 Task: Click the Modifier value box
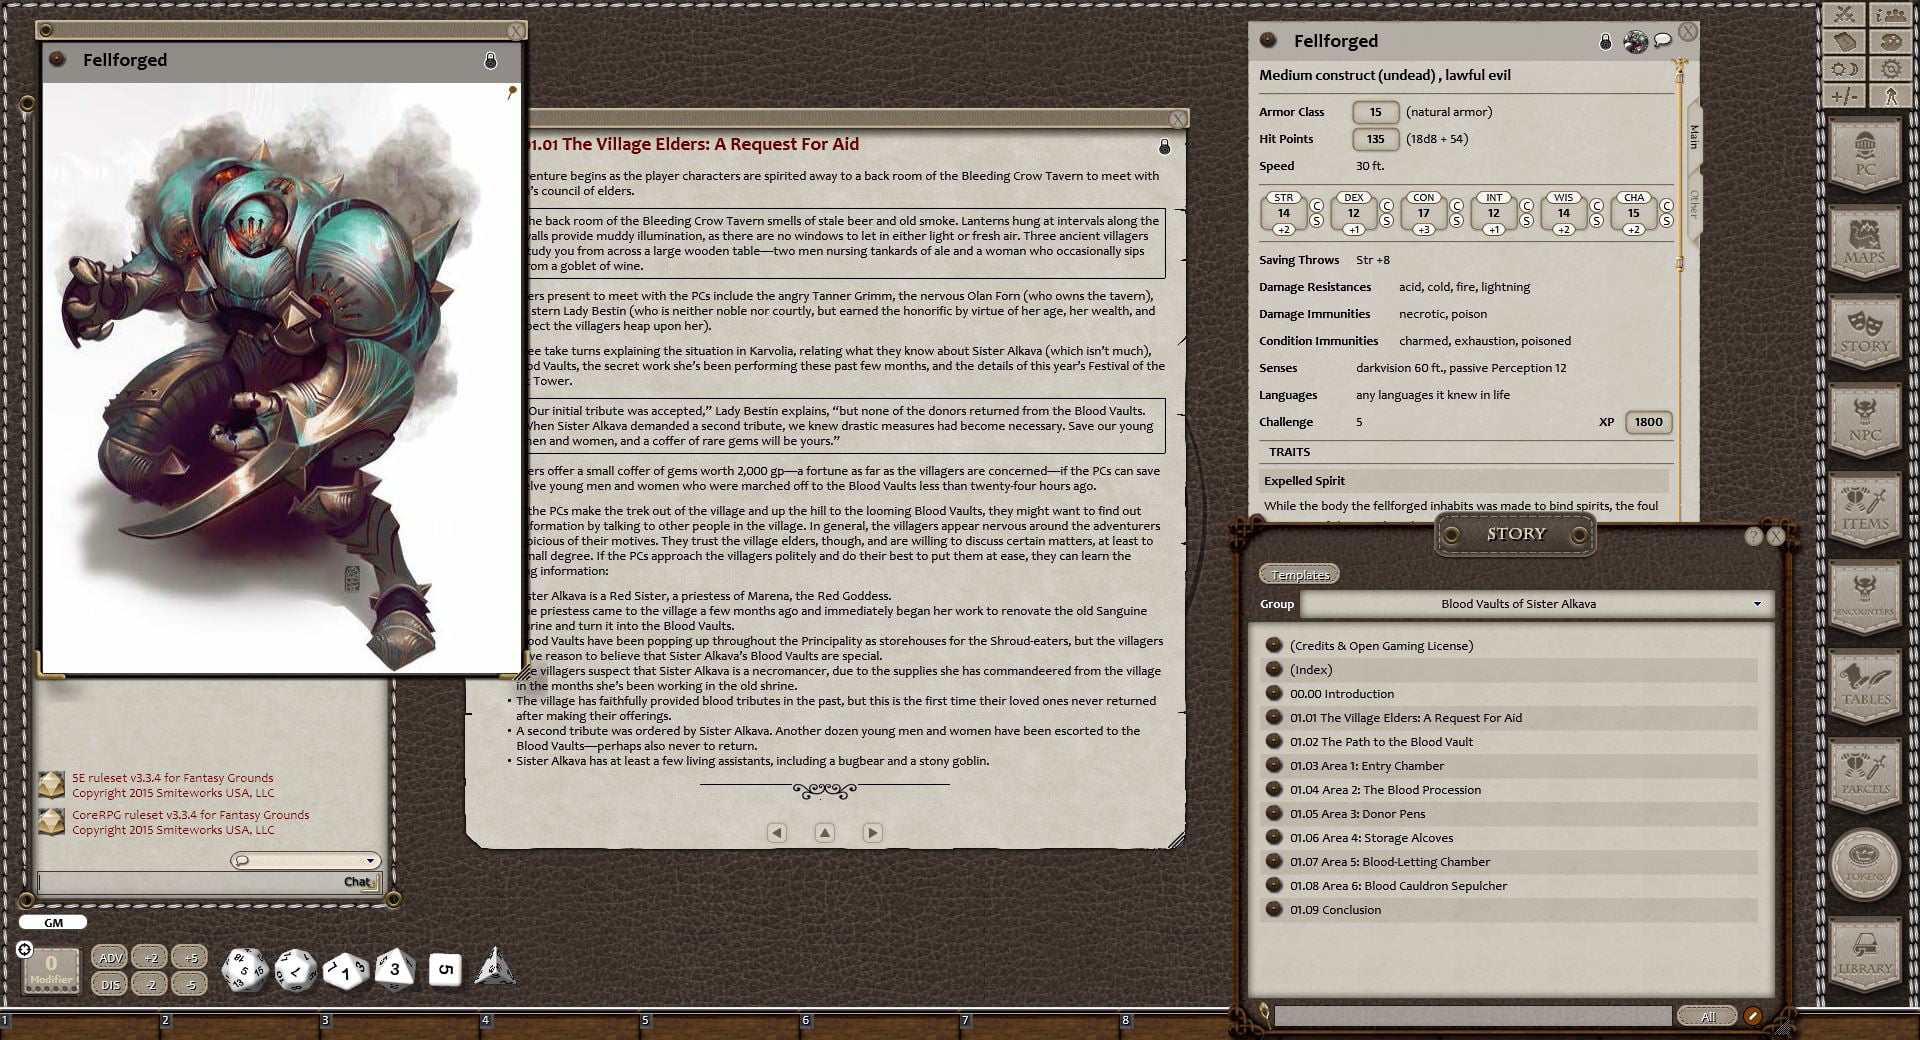click(x=51, y=970)
